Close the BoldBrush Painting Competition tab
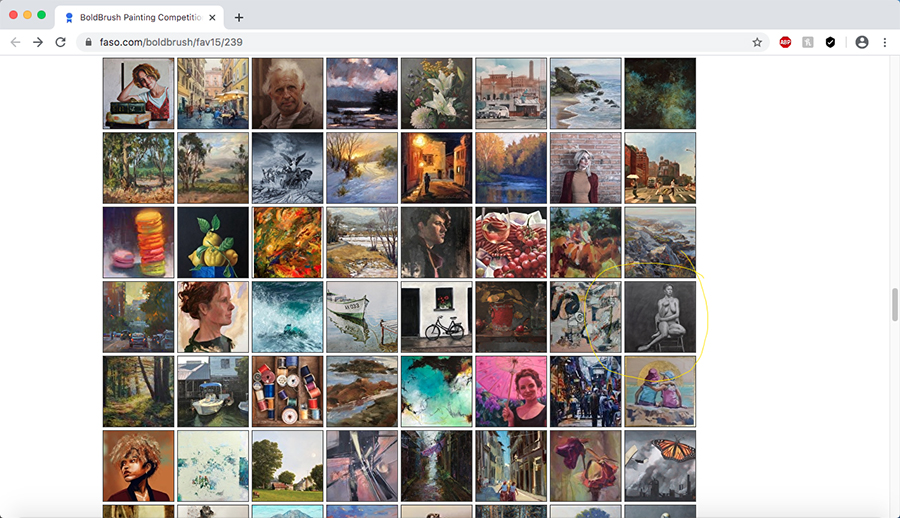The image size is (900, 518). 213,17
